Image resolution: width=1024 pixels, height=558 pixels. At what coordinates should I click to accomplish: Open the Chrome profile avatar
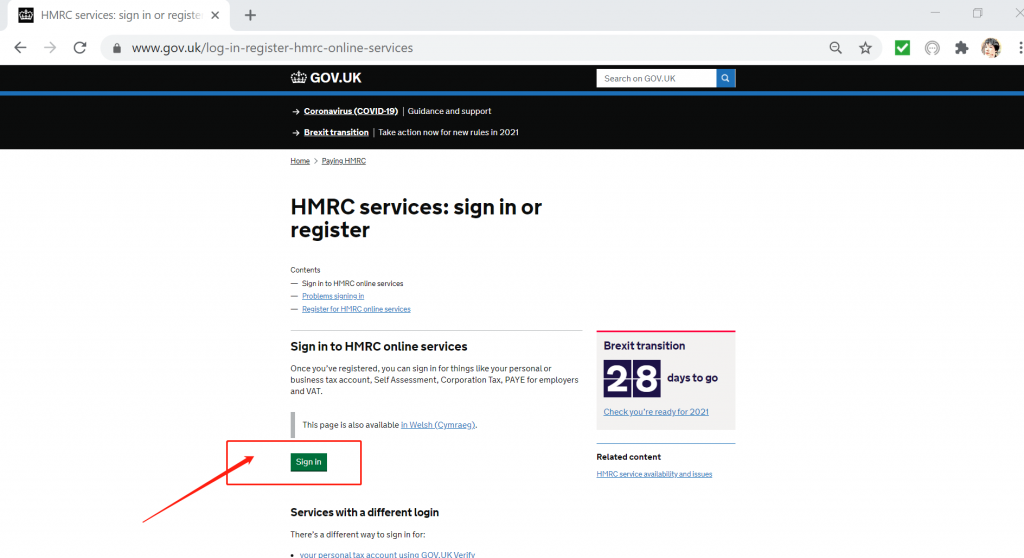pyautogui.click(x=990, y=48)
